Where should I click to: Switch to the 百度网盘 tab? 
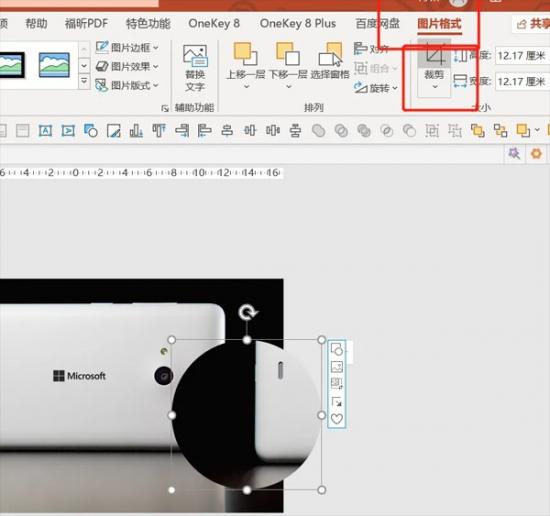(x=377, y=24)
